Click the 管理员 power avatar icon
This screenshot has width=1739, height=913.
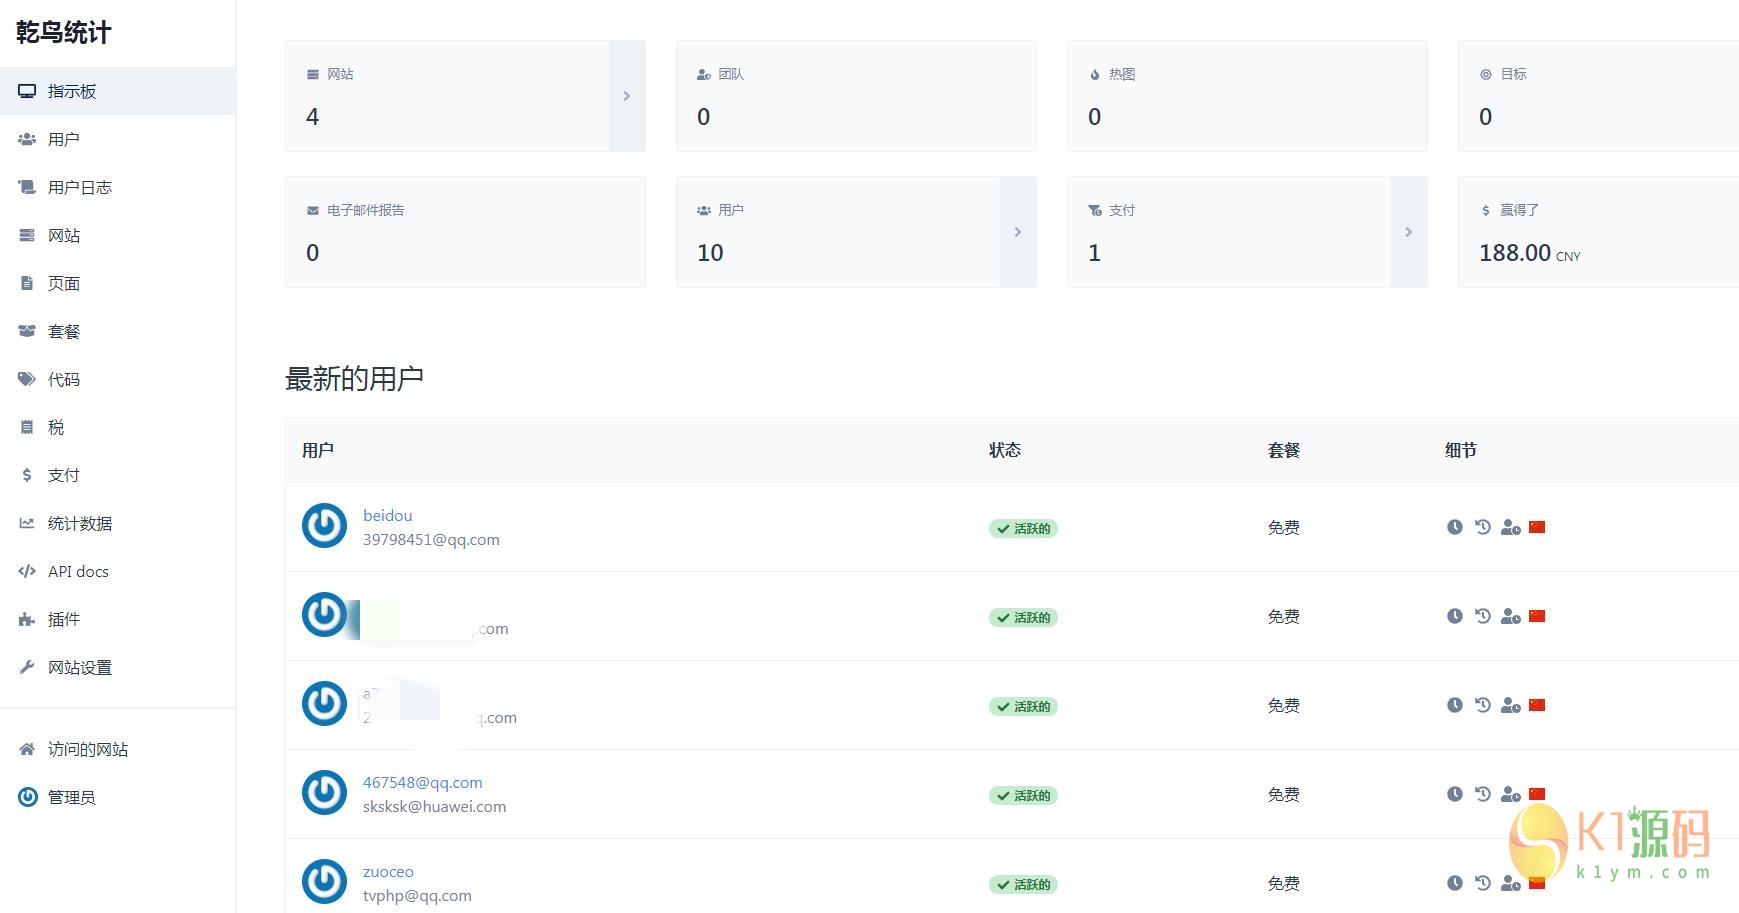[x=28, y=797]
